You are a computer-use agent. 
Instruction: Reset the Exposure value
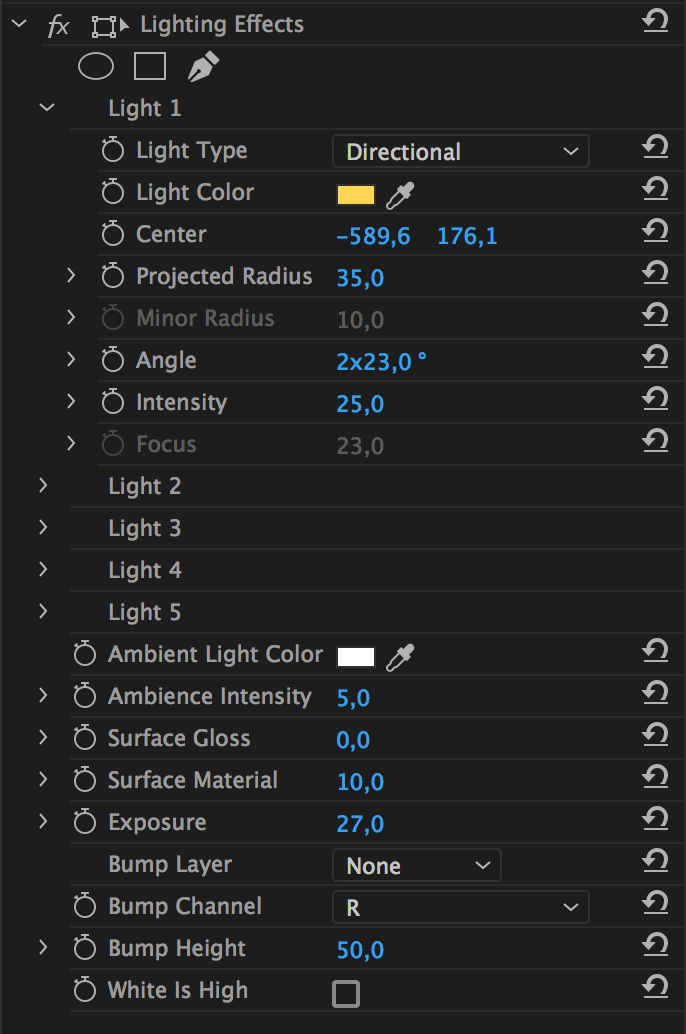click(655, 819)
